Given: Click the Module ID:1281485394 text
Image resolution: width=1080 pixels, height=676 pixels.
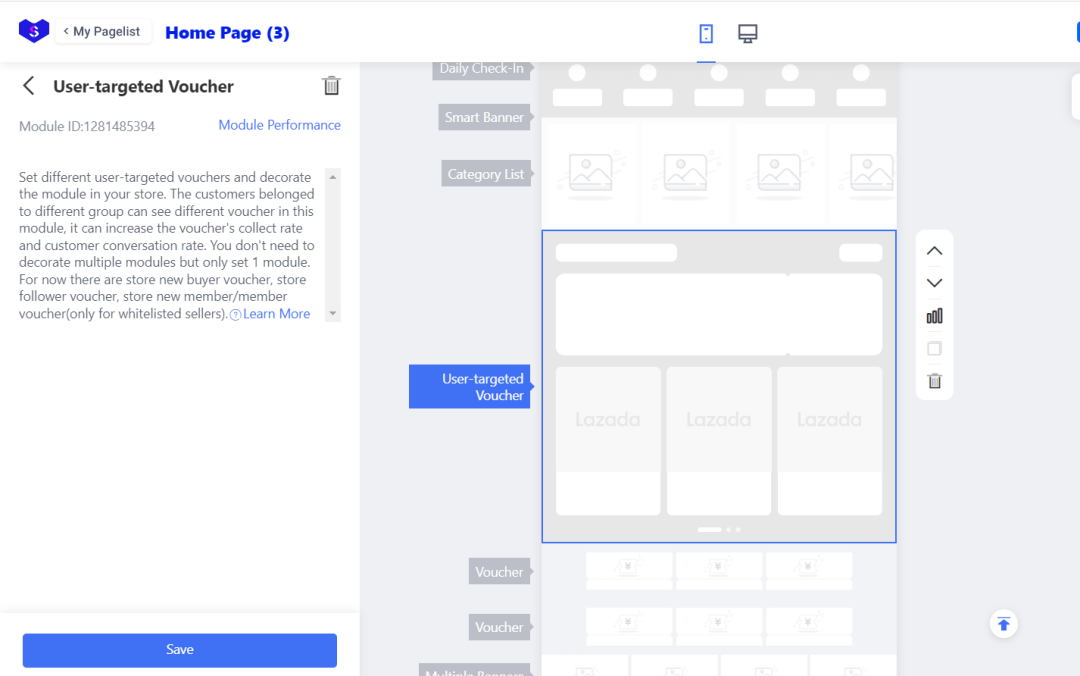Looking at the screenshot, I should [87, 126].
